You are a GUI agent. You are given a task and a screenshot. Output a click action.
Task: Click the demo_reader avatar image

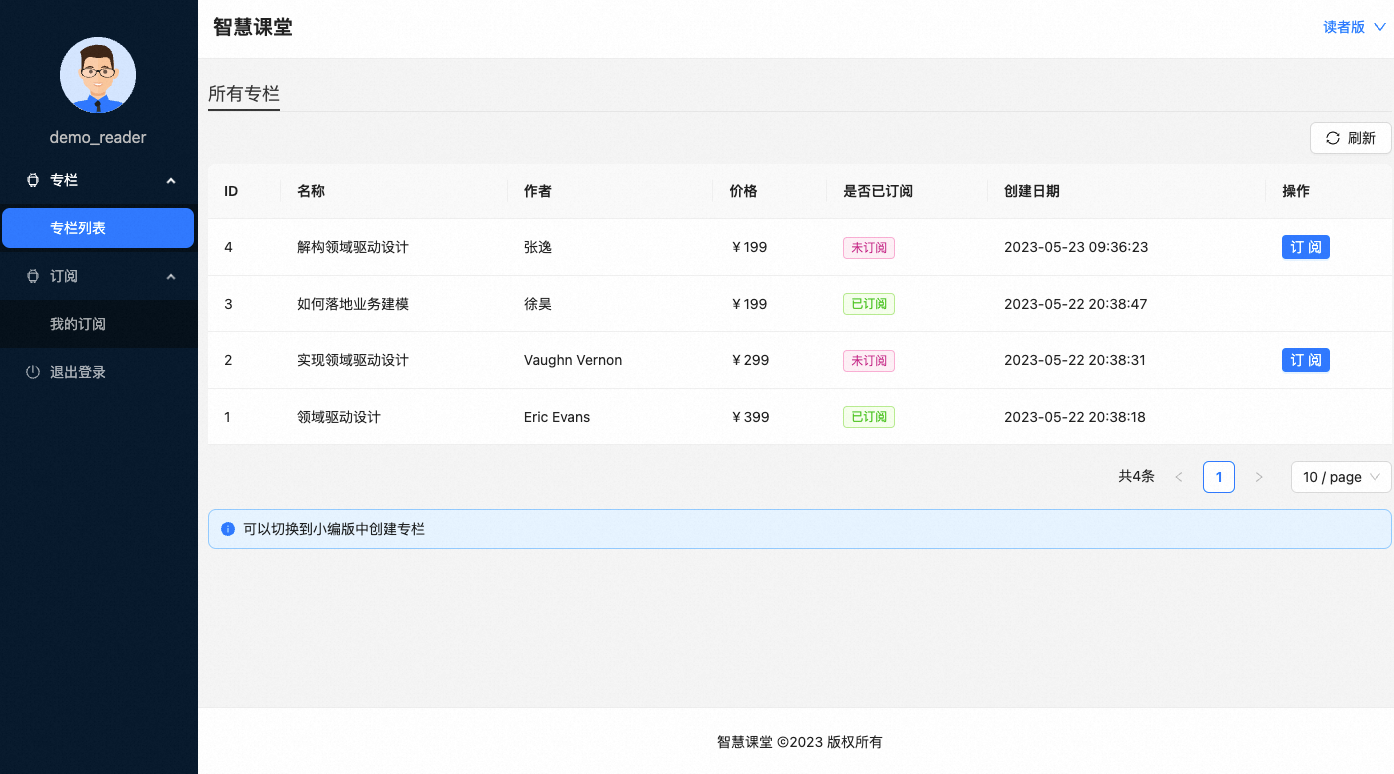98,75
